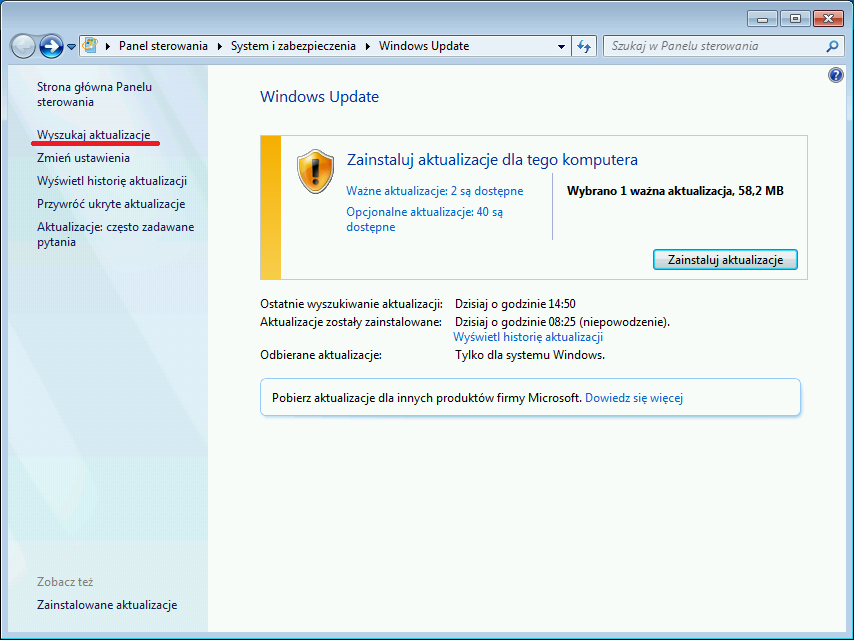Viewport: 854px width, 640px height.
Task: Open Ważne aktualizacje: 2 są dostępne
Action: tap(435, 191)
